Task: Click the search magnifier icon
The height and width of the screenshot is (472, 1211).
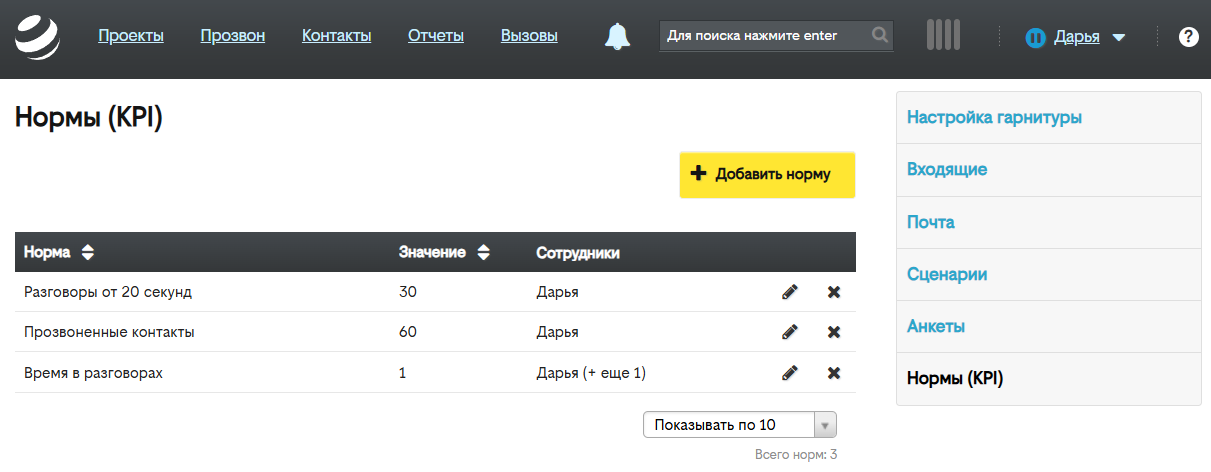Action: (879, 36)
